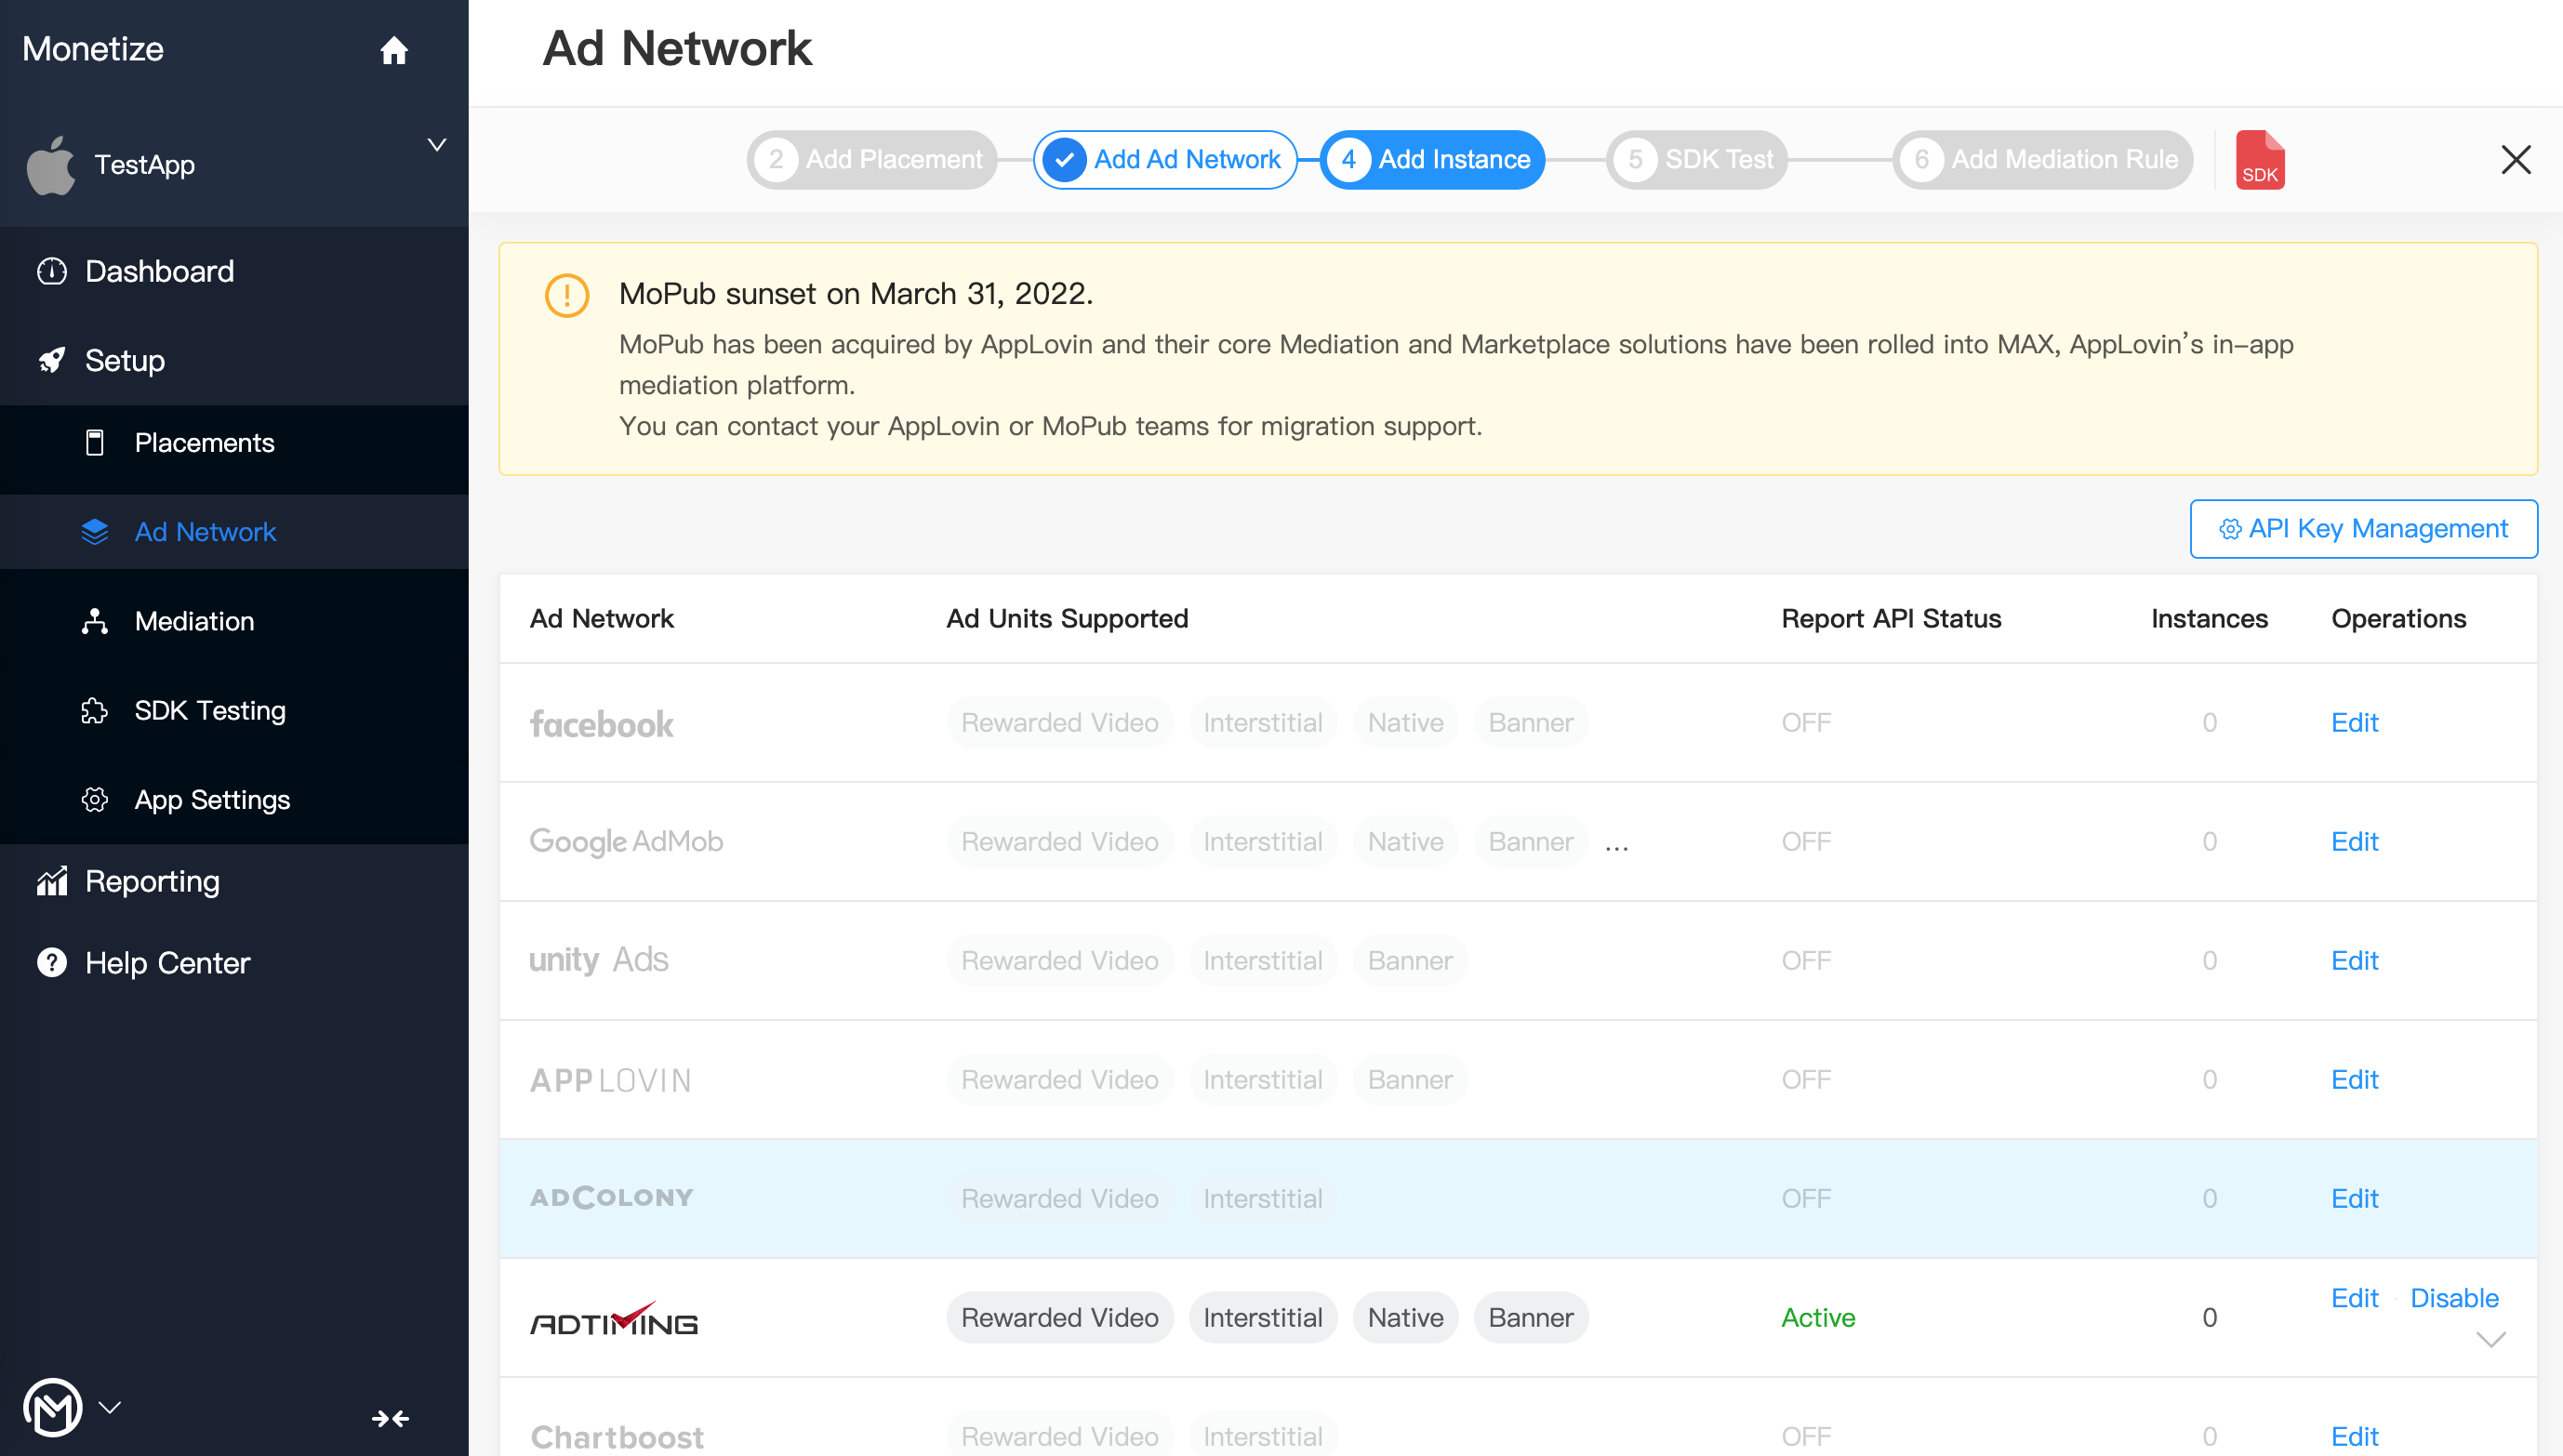Click AdTiming Rewarded Video tag

1059,1317
